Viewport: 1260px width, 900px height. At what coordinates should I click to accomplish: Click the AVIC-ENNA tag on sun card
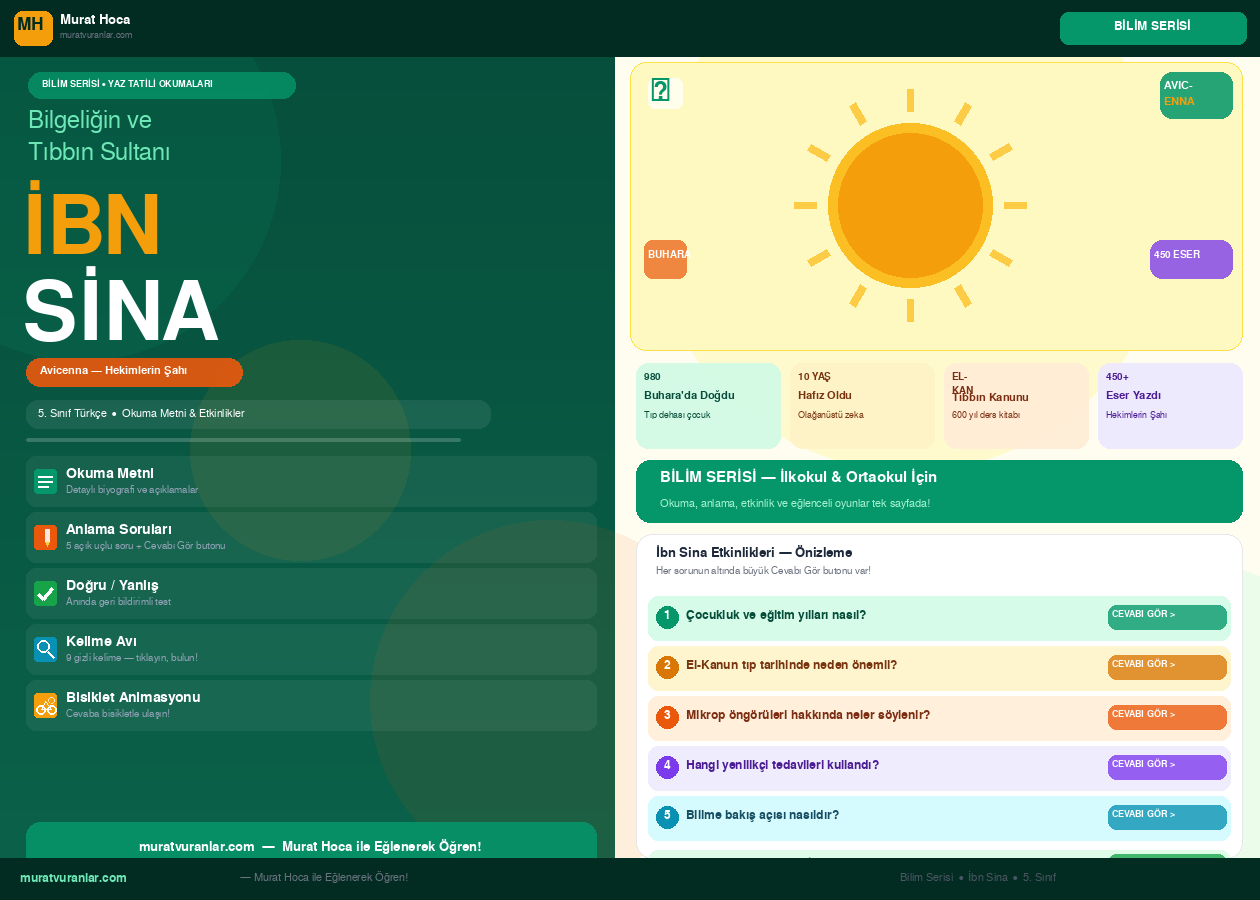(x=1196, y=95)
